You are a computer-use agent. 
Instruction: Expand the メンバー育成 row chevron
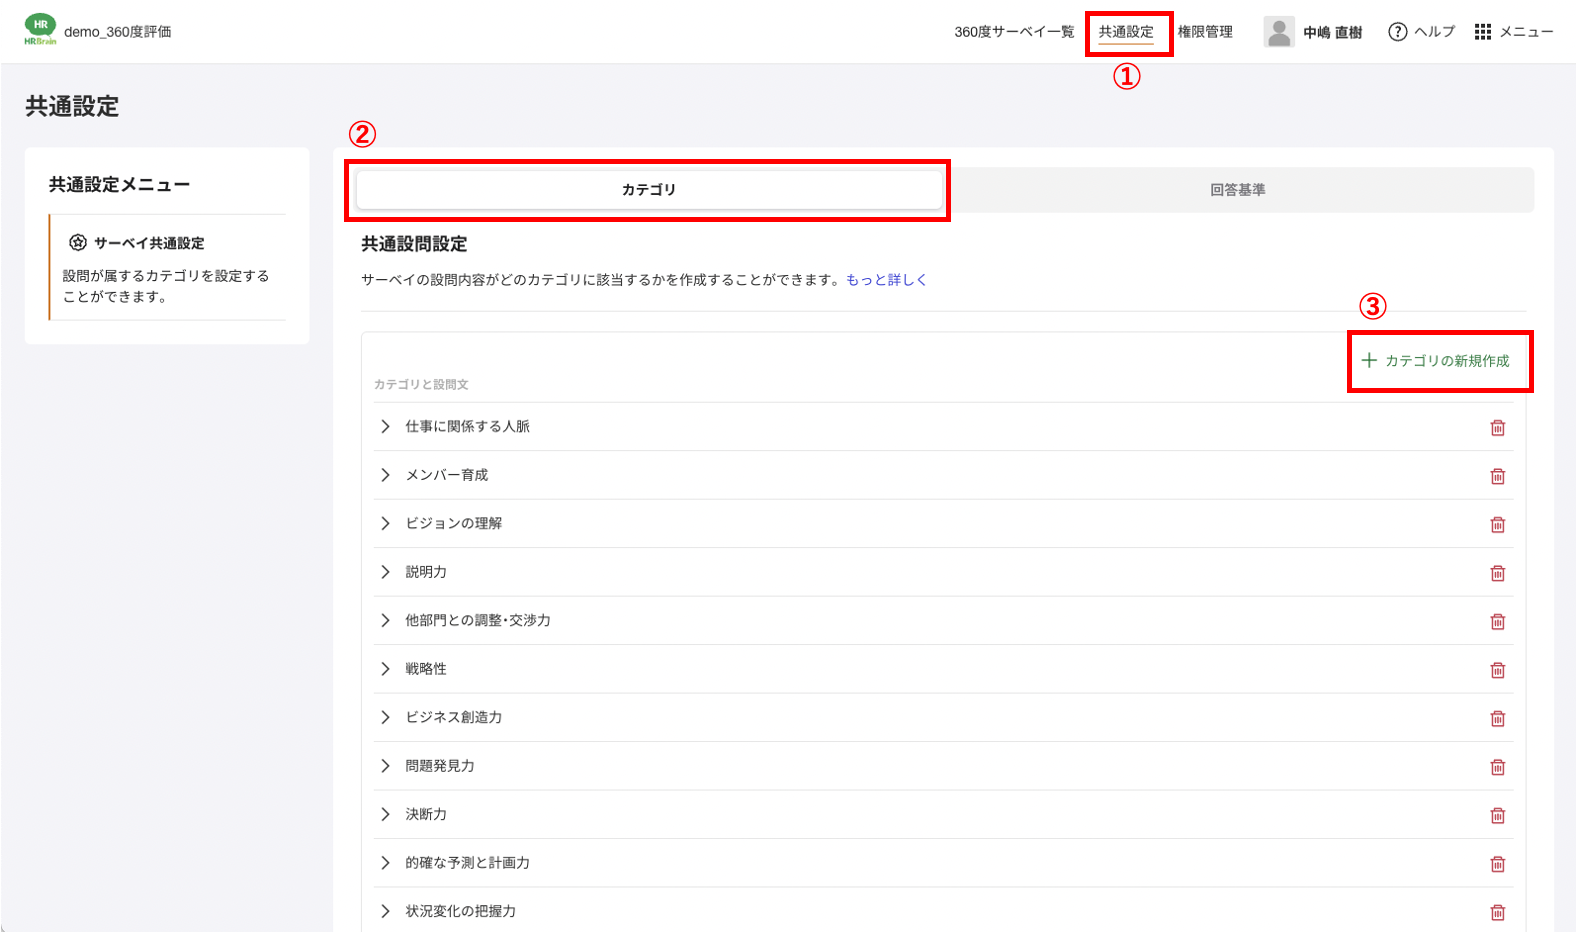[385, 475]
